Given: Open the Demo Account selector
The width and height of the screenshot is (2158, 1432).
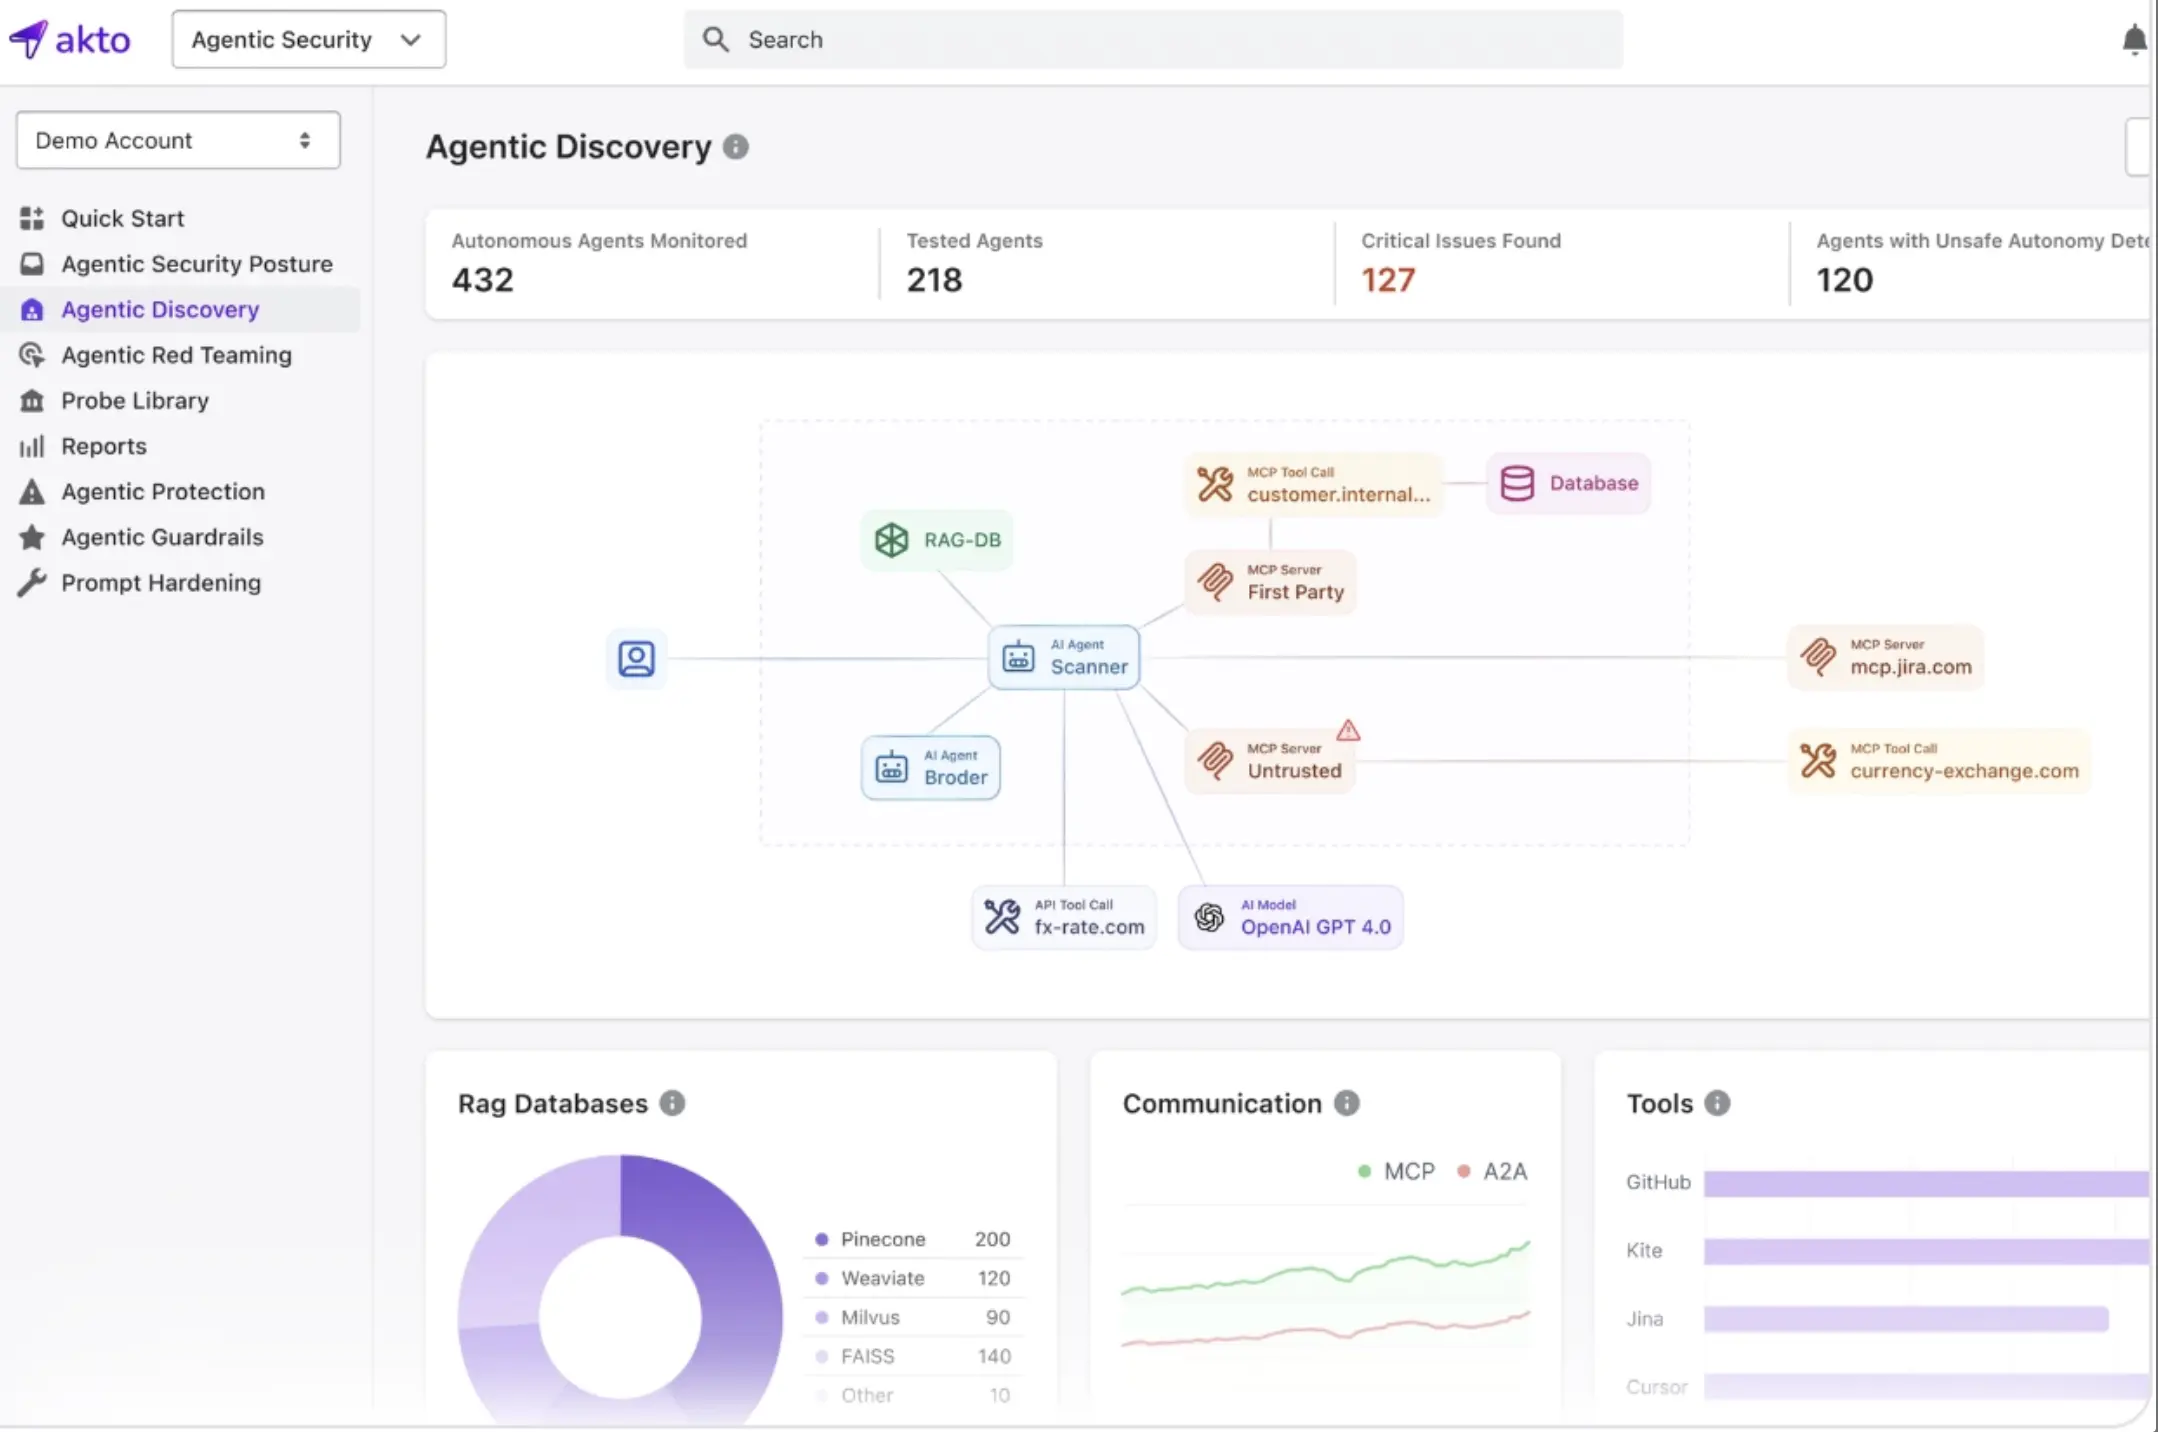Looking at the screenshot, I should pyautogui.click(x=178, y=140).
